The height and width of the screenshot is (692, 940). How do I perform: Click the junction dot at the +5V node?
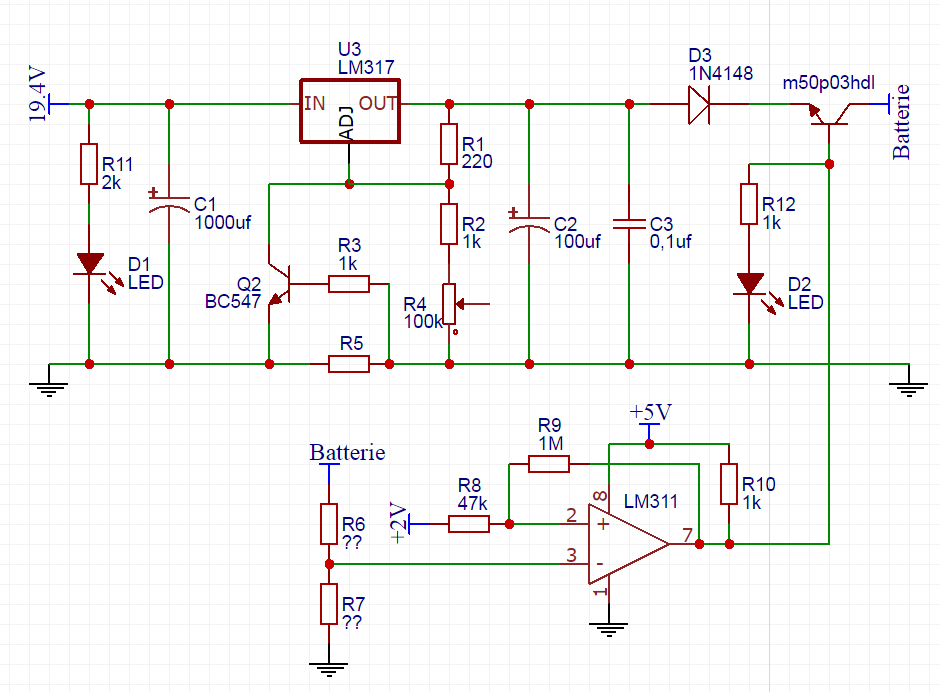[649, 444]
